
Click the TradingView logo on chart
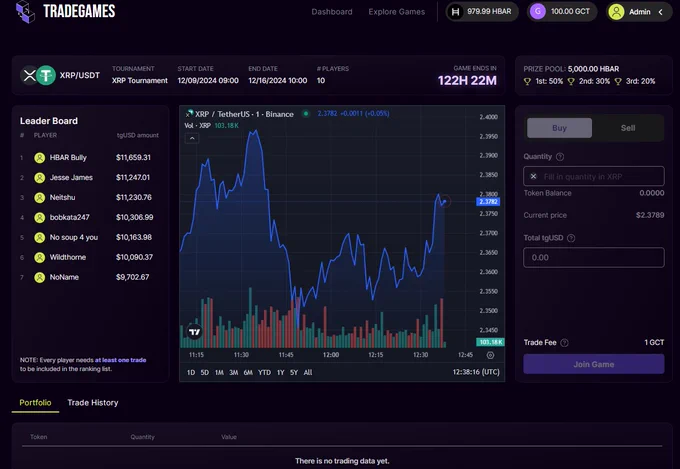(194, 332)
